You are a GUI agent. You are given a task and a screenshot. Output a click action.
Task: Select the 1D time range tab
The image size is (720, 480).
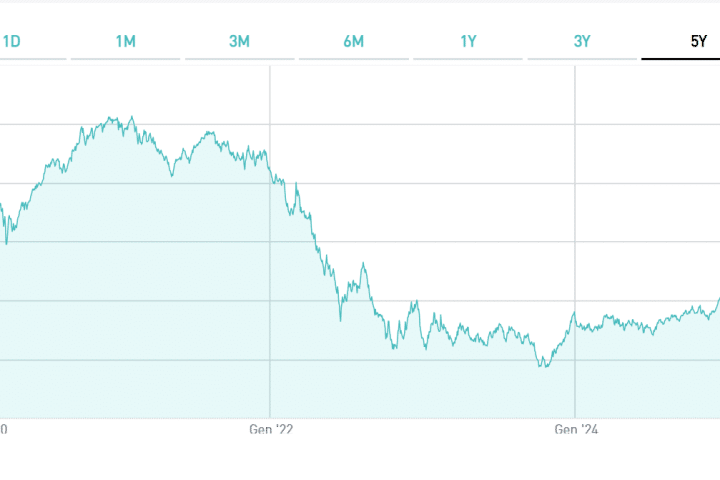[12, 41]
